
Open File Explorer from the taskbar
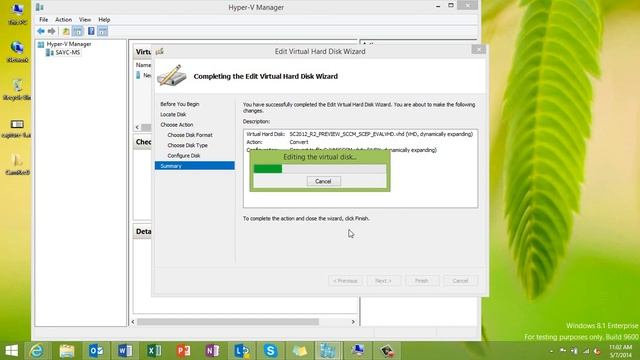67,351
